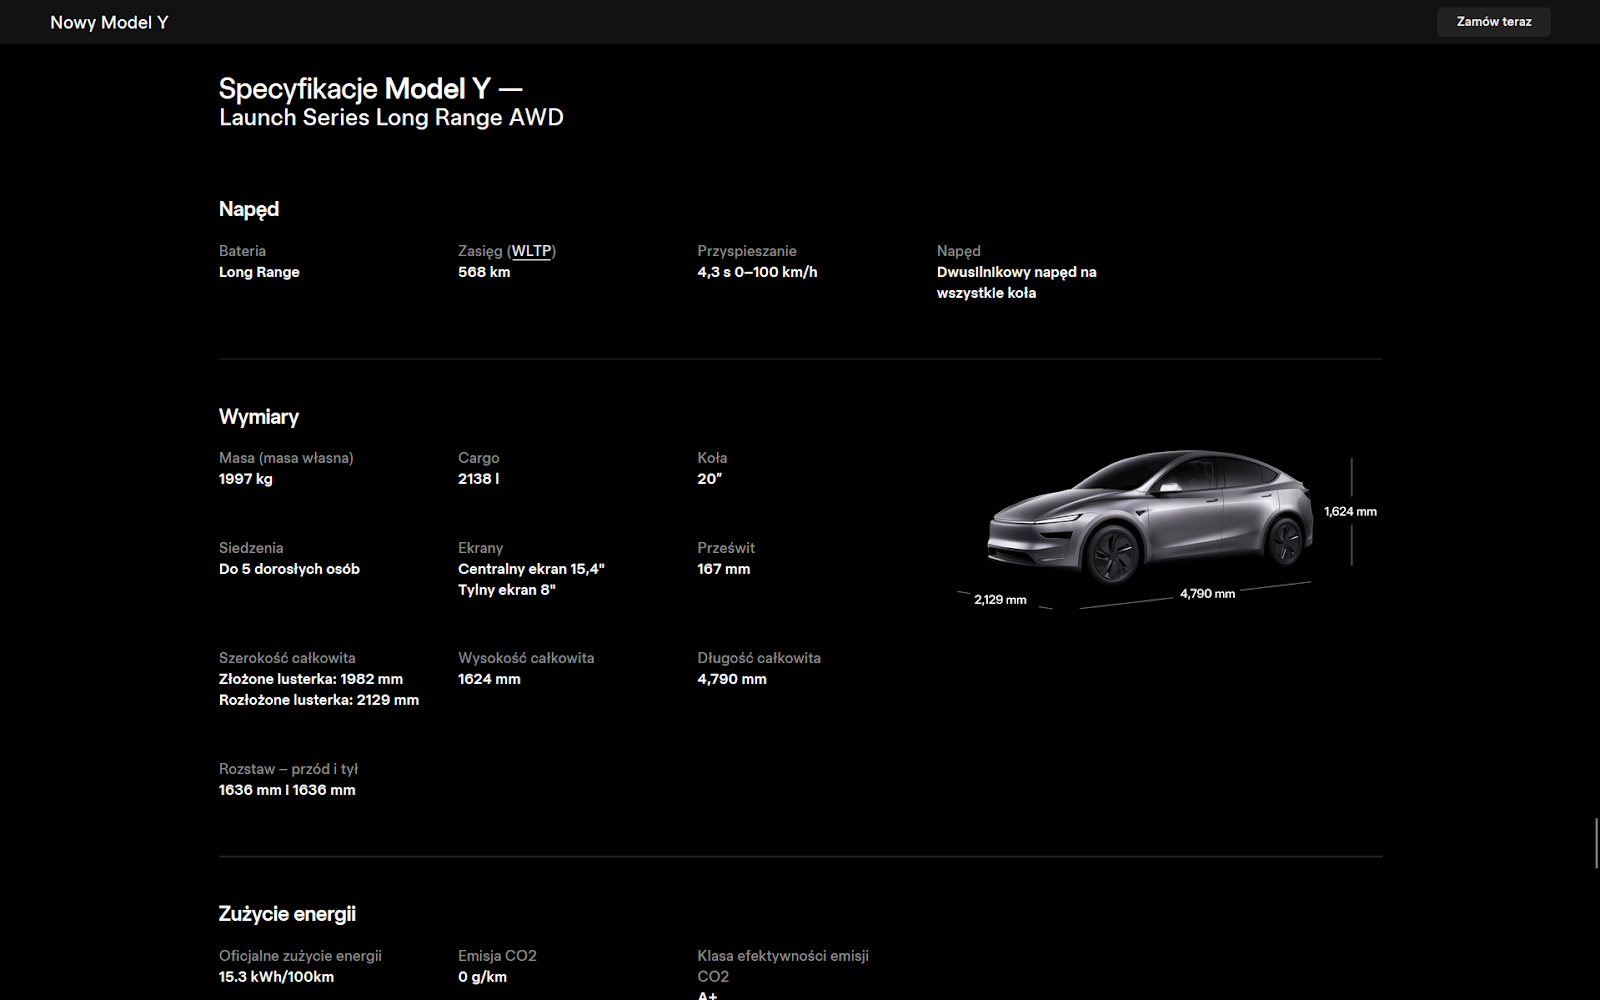
Task: Select overall length '4,790 mm' under Długość całkowita
Action: coord(732,679)
